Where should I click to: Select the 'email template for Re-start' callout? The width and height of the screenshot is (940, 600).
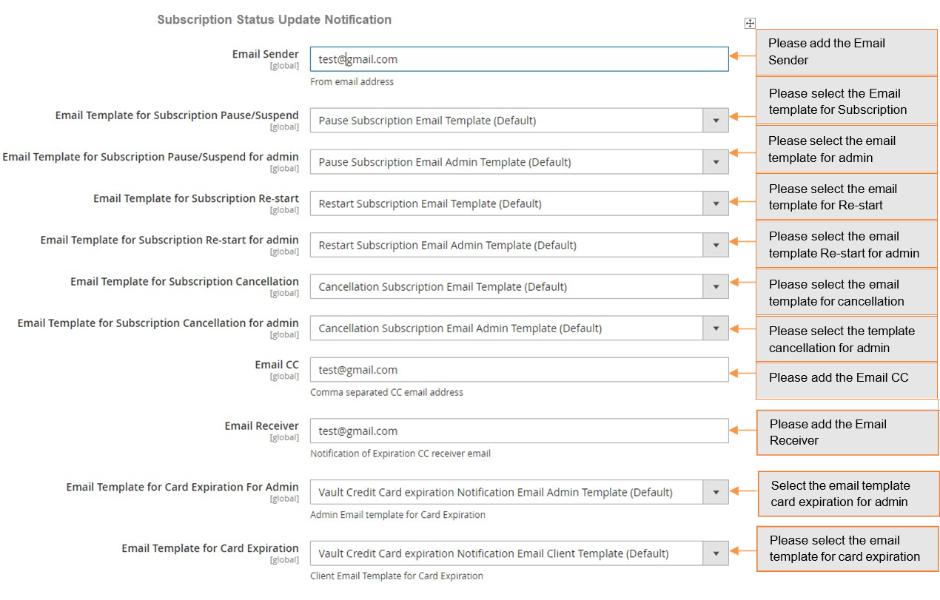click(x=846, y=197)
